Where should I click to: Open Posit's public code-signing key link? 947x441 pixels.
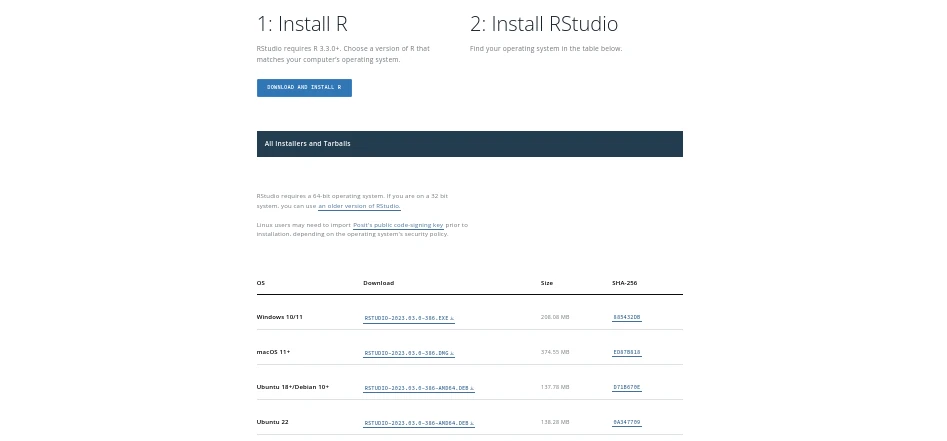(399, 225)
